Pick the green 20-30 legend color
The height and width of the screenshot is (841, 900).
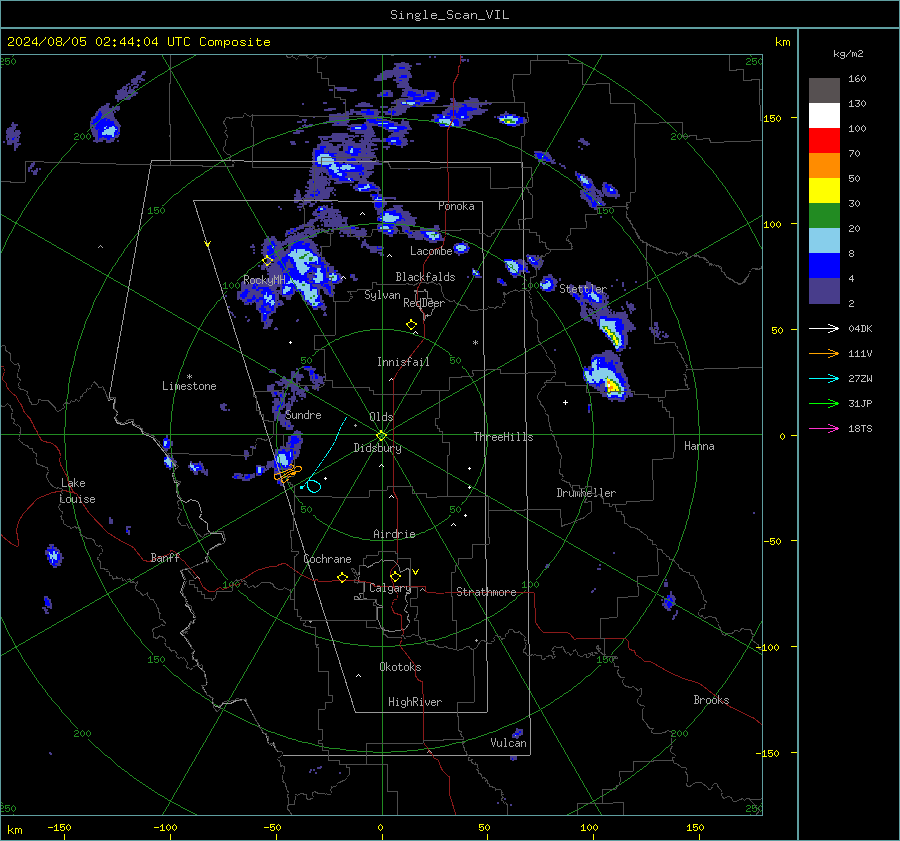(824, 216)
